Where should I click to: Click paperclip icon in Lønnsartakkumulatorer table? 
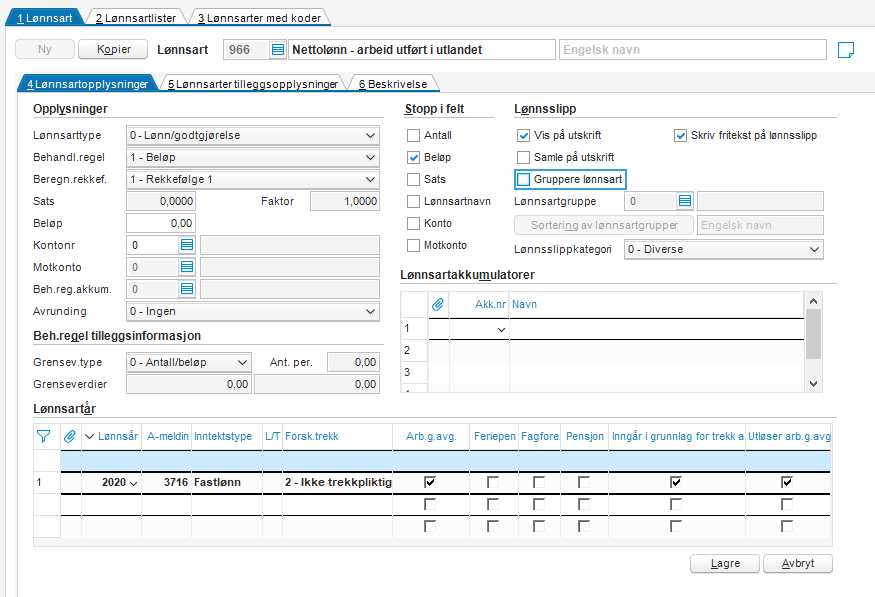pyautogui.click(x=438, y=304)
